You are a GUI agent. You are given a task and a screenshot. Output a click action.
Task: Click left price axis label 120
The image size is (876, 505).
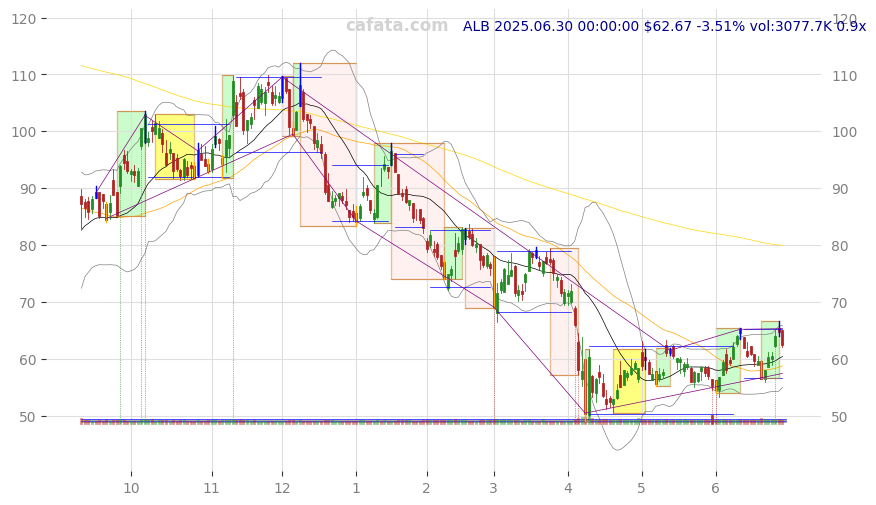coord(23,19)
